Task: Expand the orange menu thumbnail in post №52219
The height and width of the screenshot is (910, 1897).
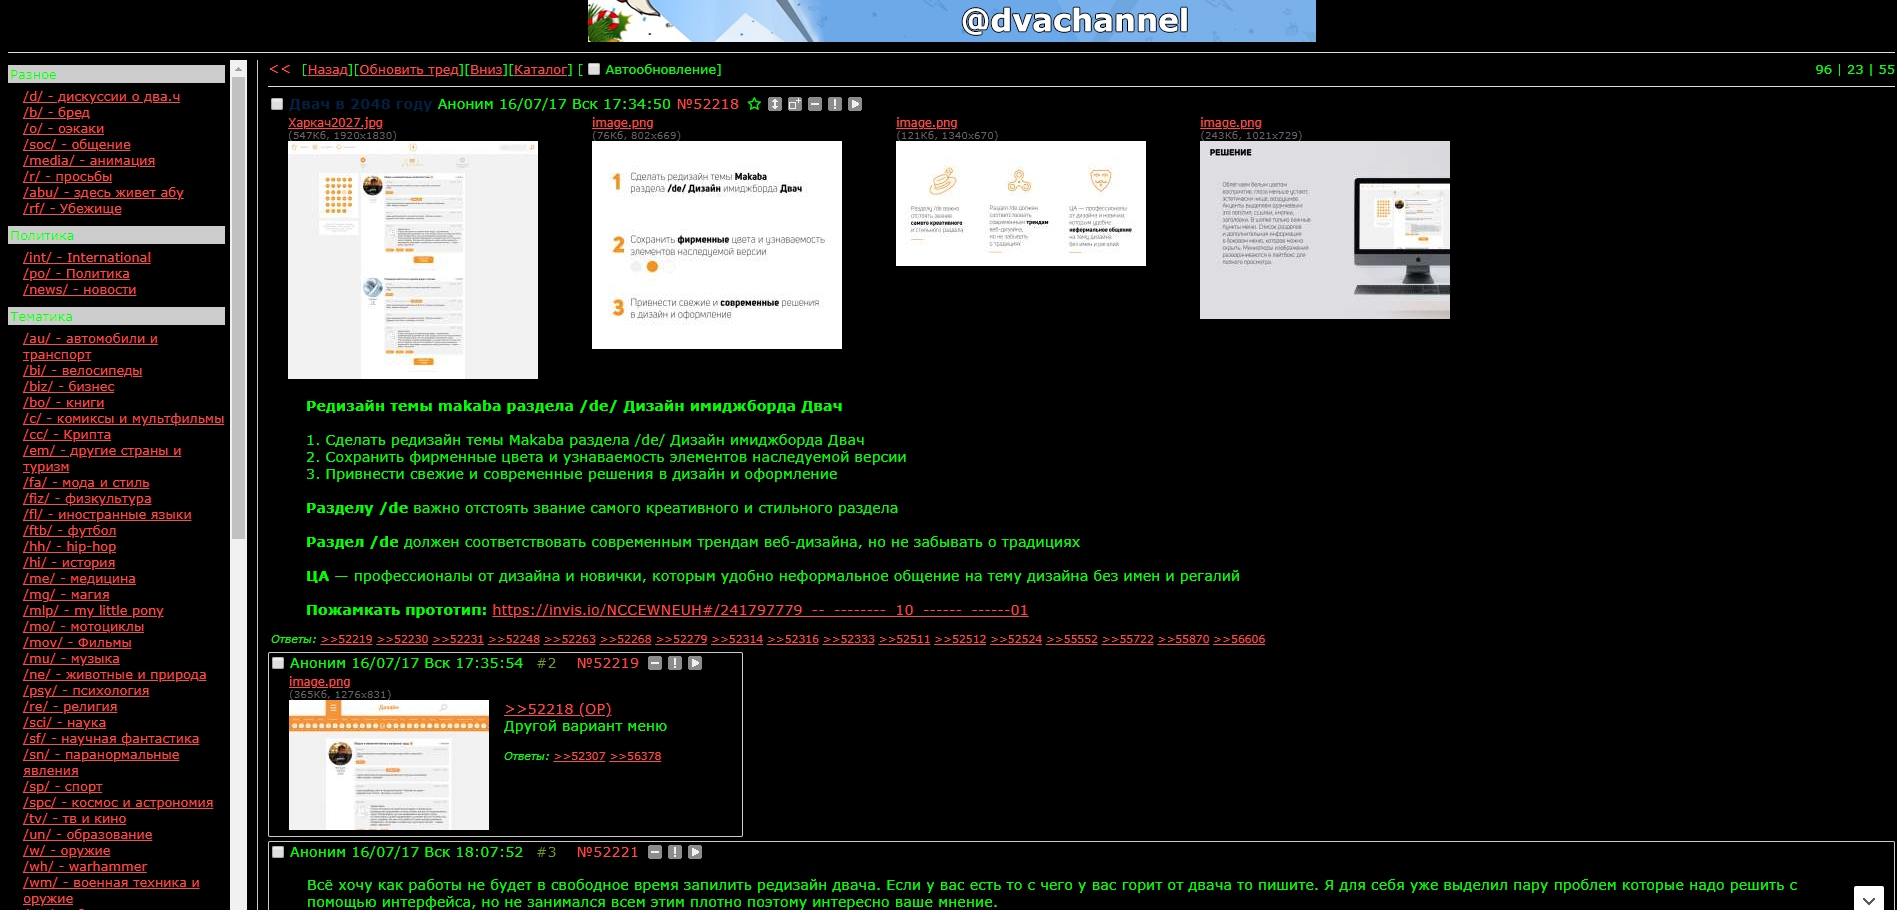Action: tap(389, 765)
